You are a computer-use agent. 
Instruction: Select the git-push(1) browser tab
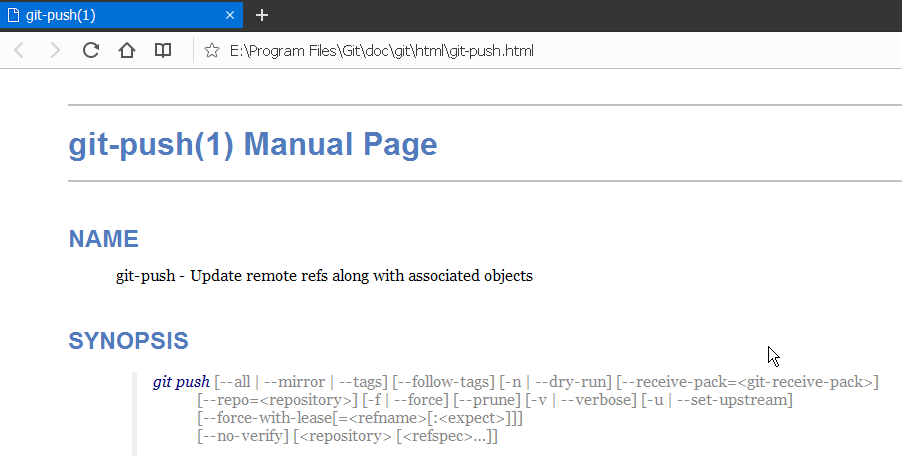[x=121, y=15]
